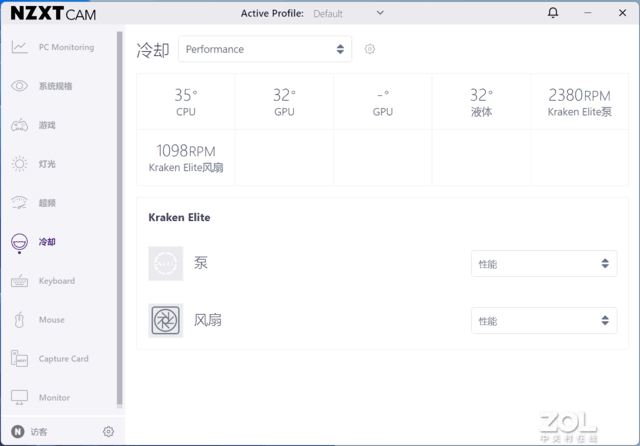Go to PC Monitoring section
This screenshot has width=640, height=446.
[66, 47]
